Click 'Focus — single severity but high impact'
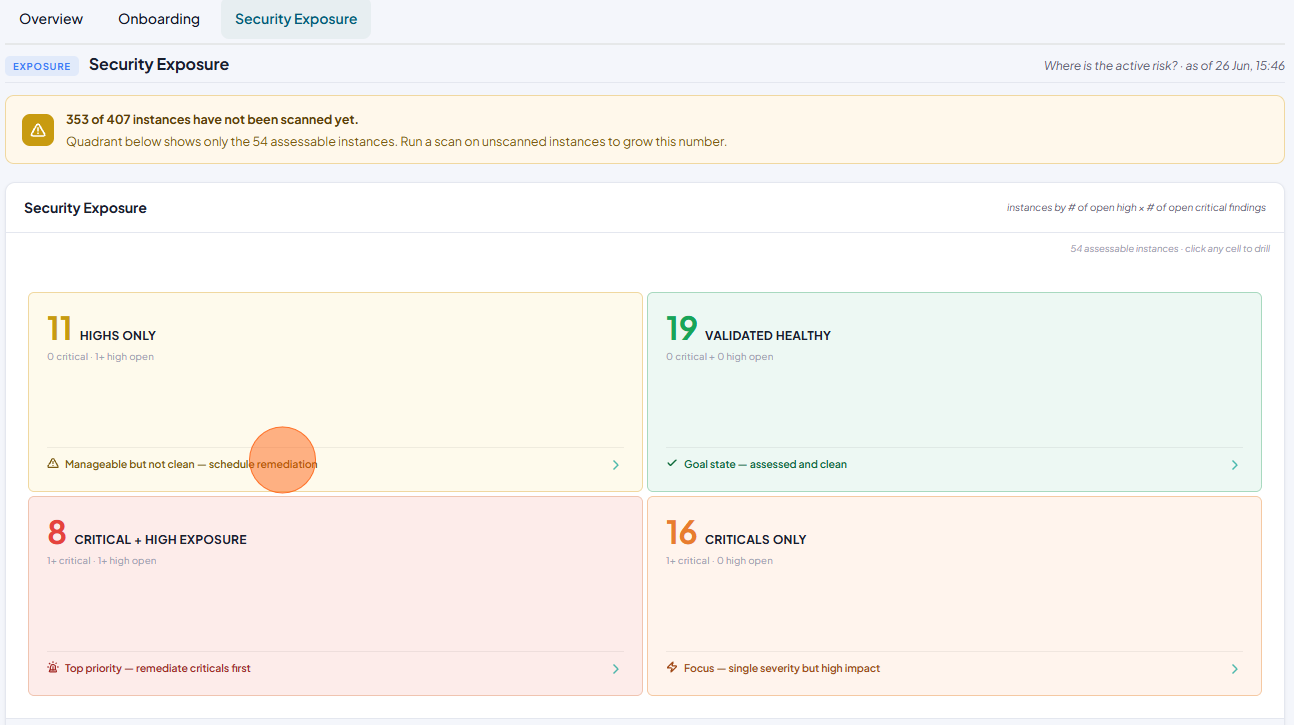The image size is (1294, 725). tap(782, 668)
